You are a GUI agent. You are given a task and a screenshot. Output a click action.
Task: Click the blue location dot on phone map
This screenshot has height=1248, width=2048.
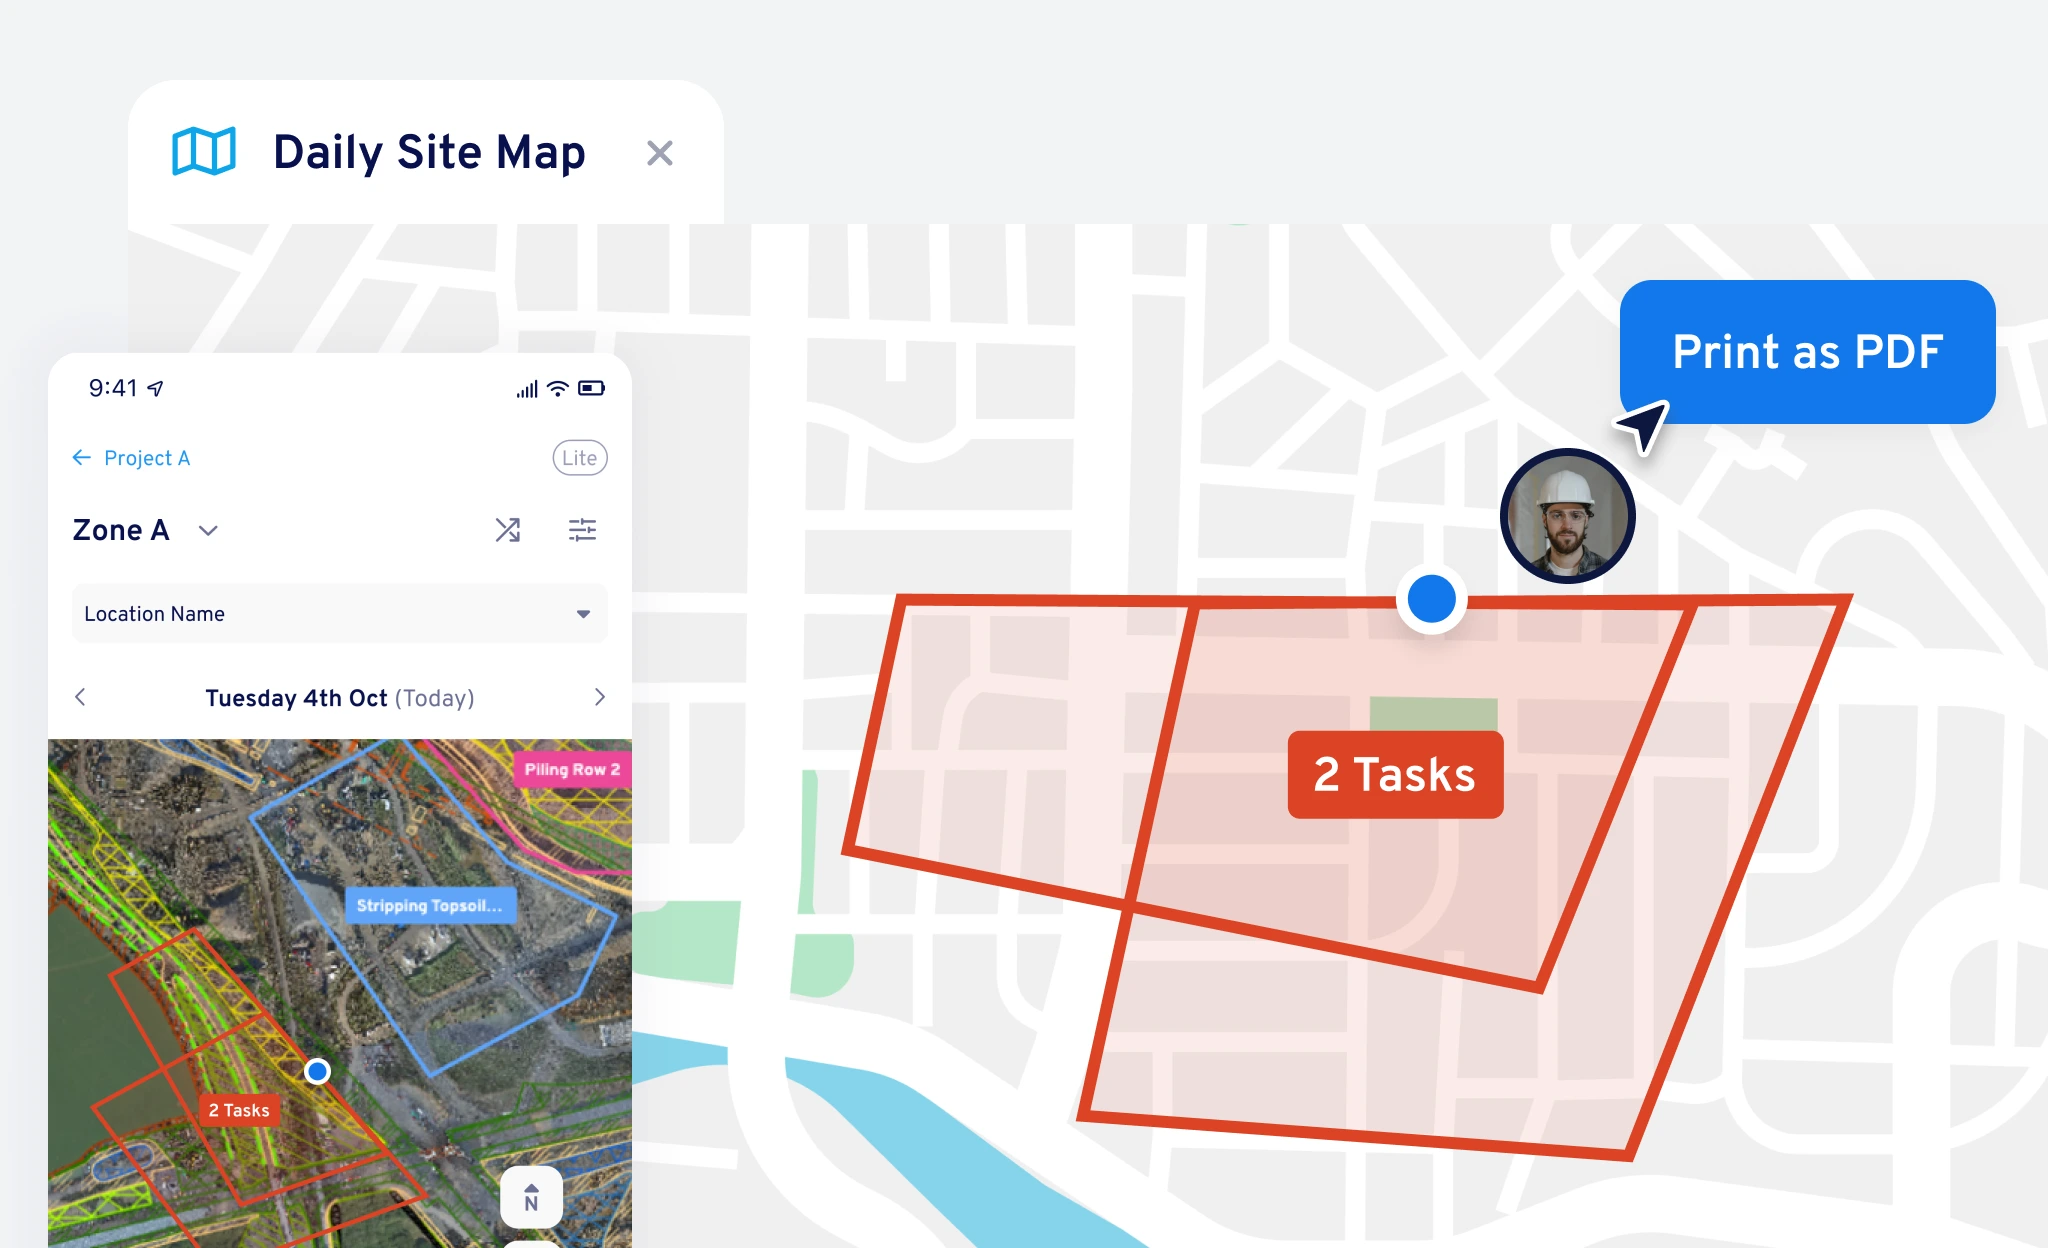tap(318, 1072)
